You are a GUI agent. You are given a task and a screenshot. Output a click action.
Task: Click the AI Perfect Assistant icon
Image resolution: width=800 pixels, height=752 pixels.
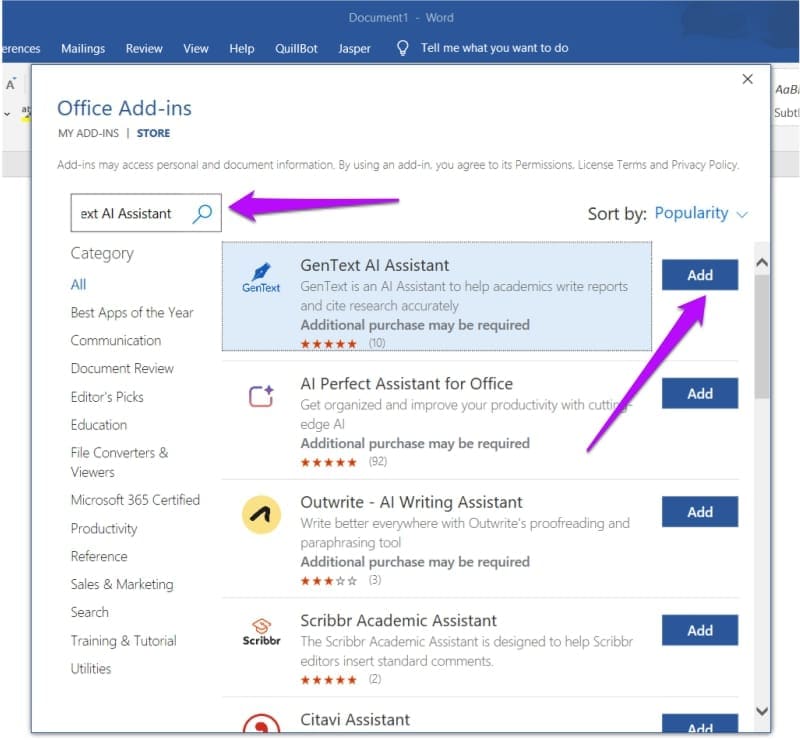[x=261, y=396]
